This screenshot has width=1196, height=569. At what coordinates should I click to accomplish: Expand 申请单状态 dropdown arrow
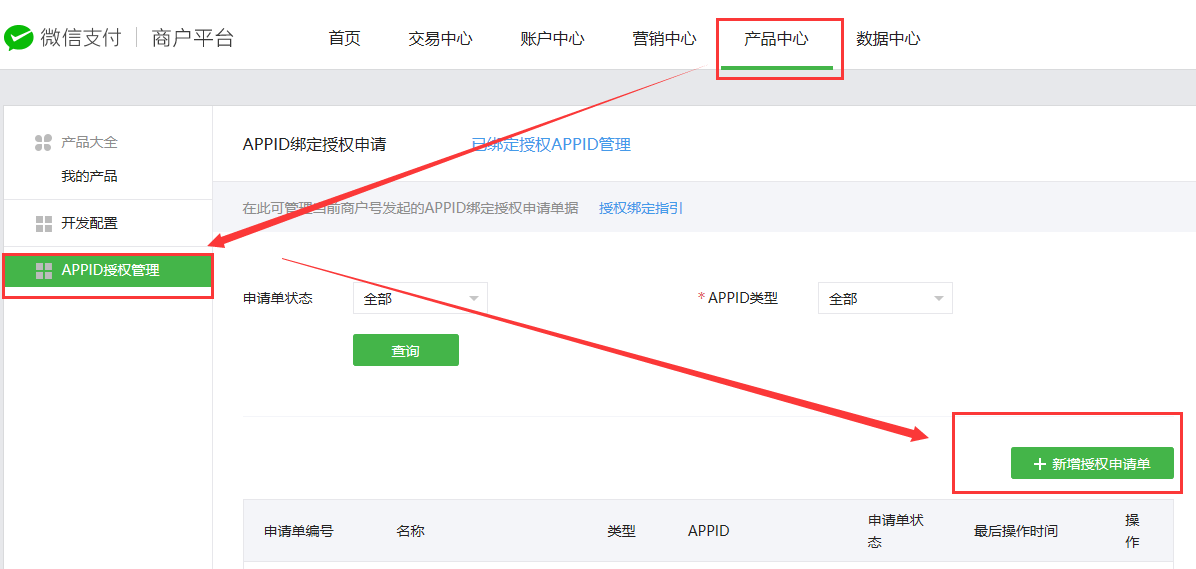(x=473, y=299)
